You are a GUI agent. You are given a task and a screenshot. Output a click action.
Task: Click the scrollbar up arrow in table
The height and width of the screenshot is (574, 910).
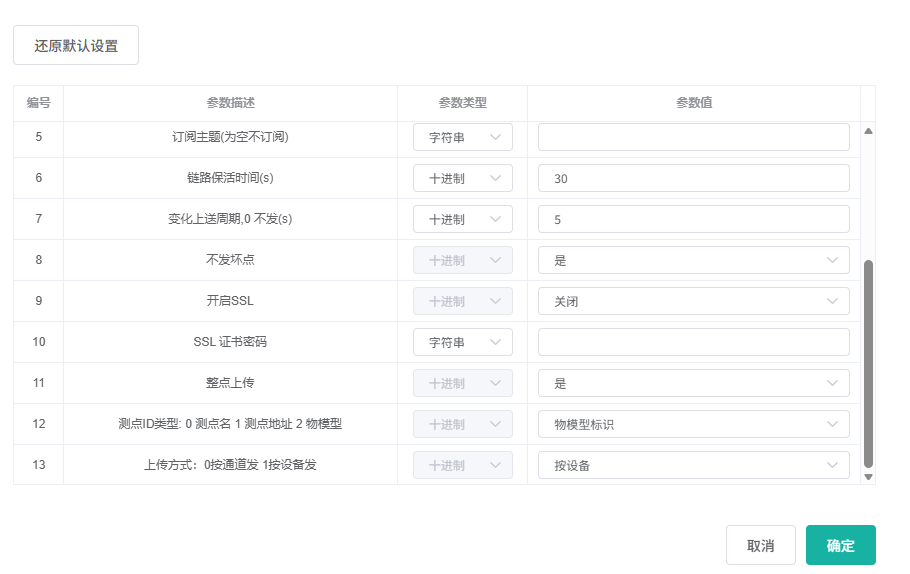coord(868,131)
